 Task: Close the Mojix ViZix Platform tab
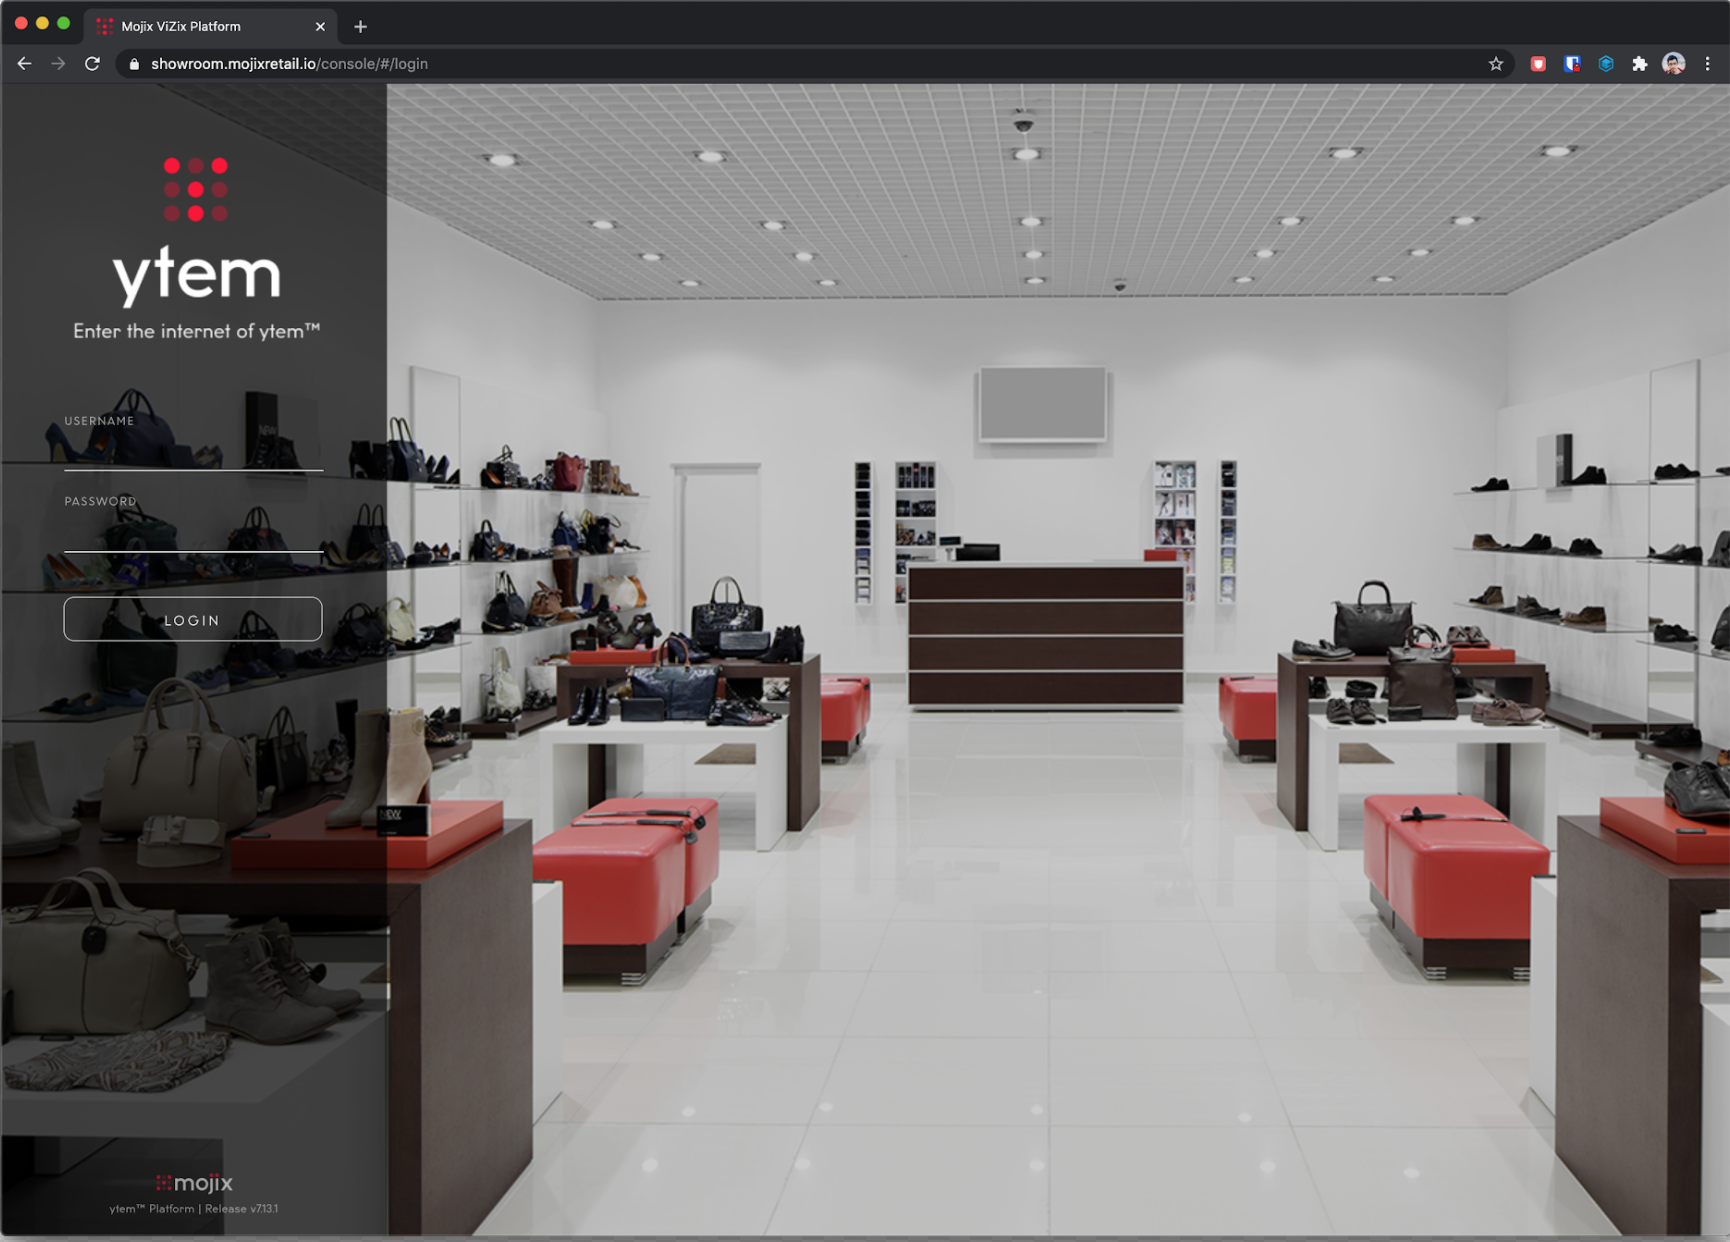click(x=320, y=26)
